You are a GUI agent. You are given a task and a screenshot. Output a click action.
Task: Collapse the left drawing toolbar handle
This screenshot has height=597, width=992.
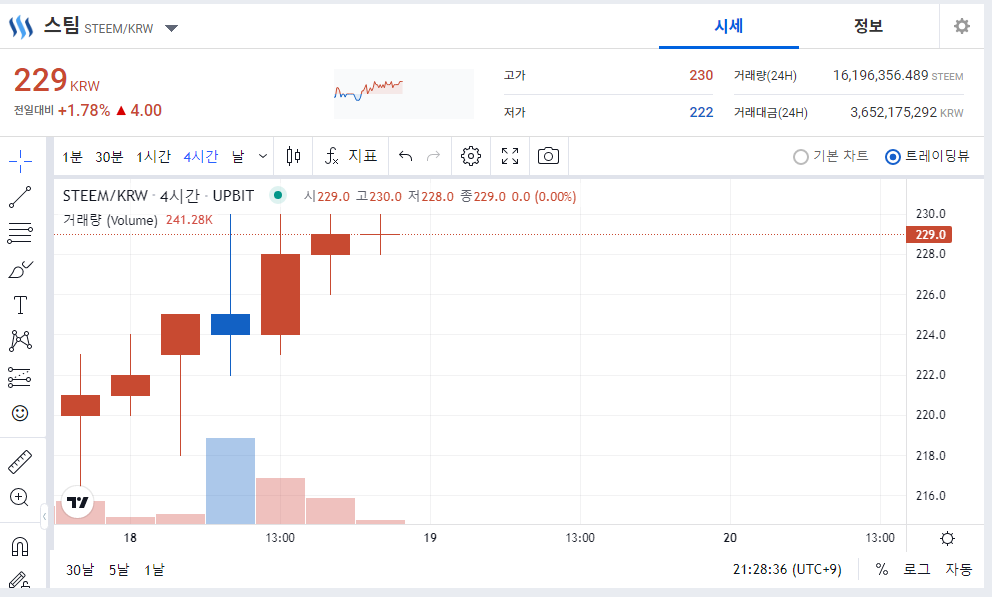pyautogui.click(x=44, y=517)
